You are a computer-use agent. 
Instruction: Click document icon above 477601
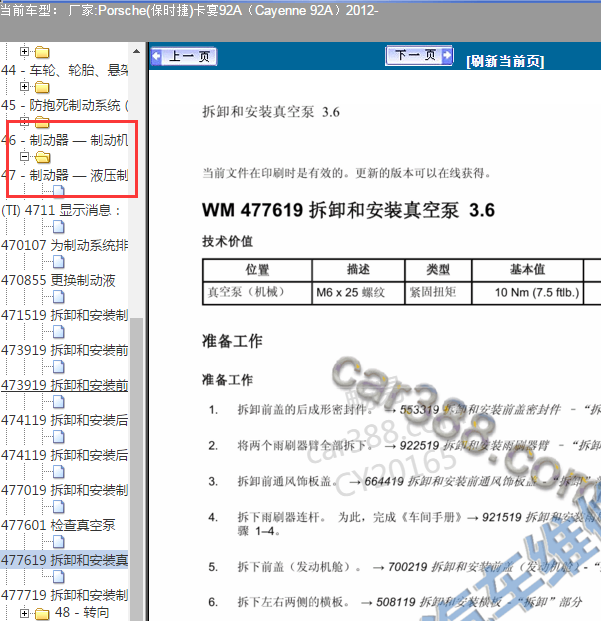59,507
